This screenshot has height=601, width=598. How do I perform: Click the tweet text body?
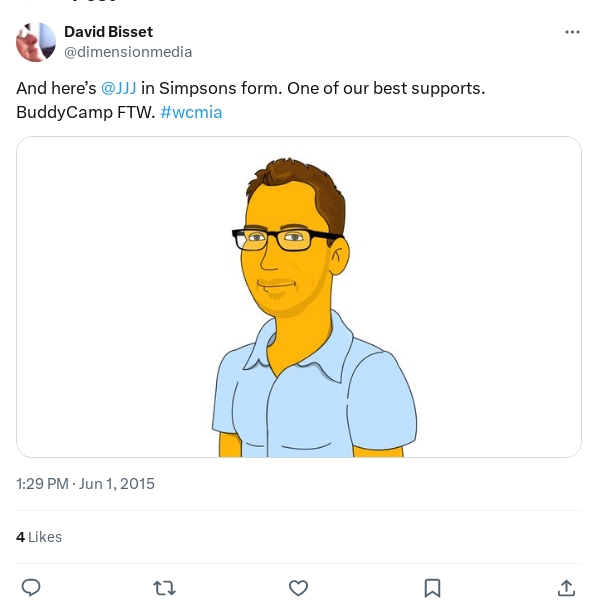(x=251, y=100)
